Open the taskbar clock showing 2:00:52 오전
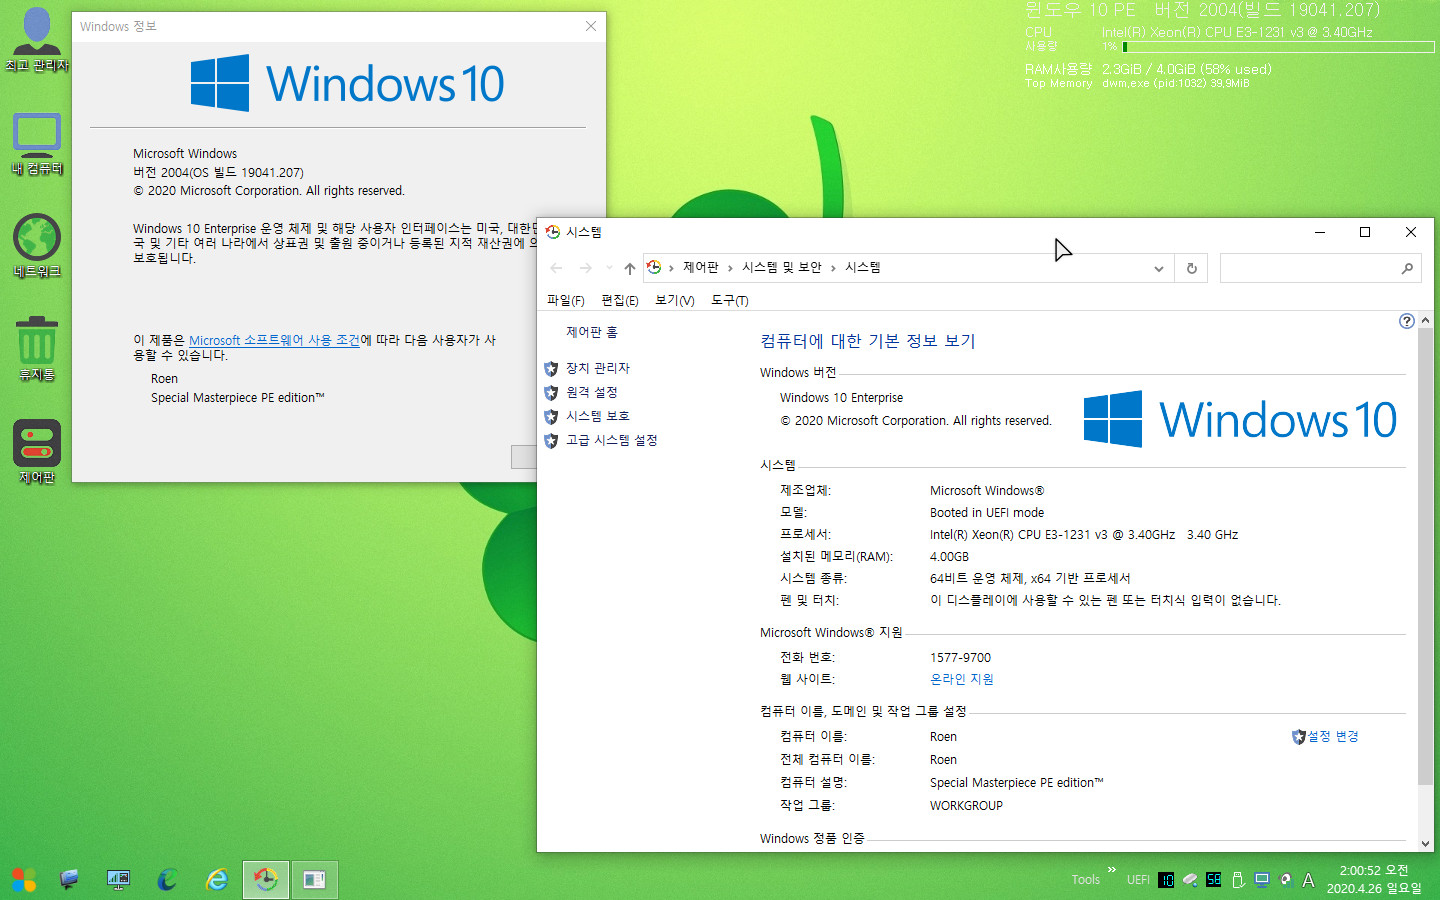Screen dimensions: 1440x900 click(x=1374, y=880)
